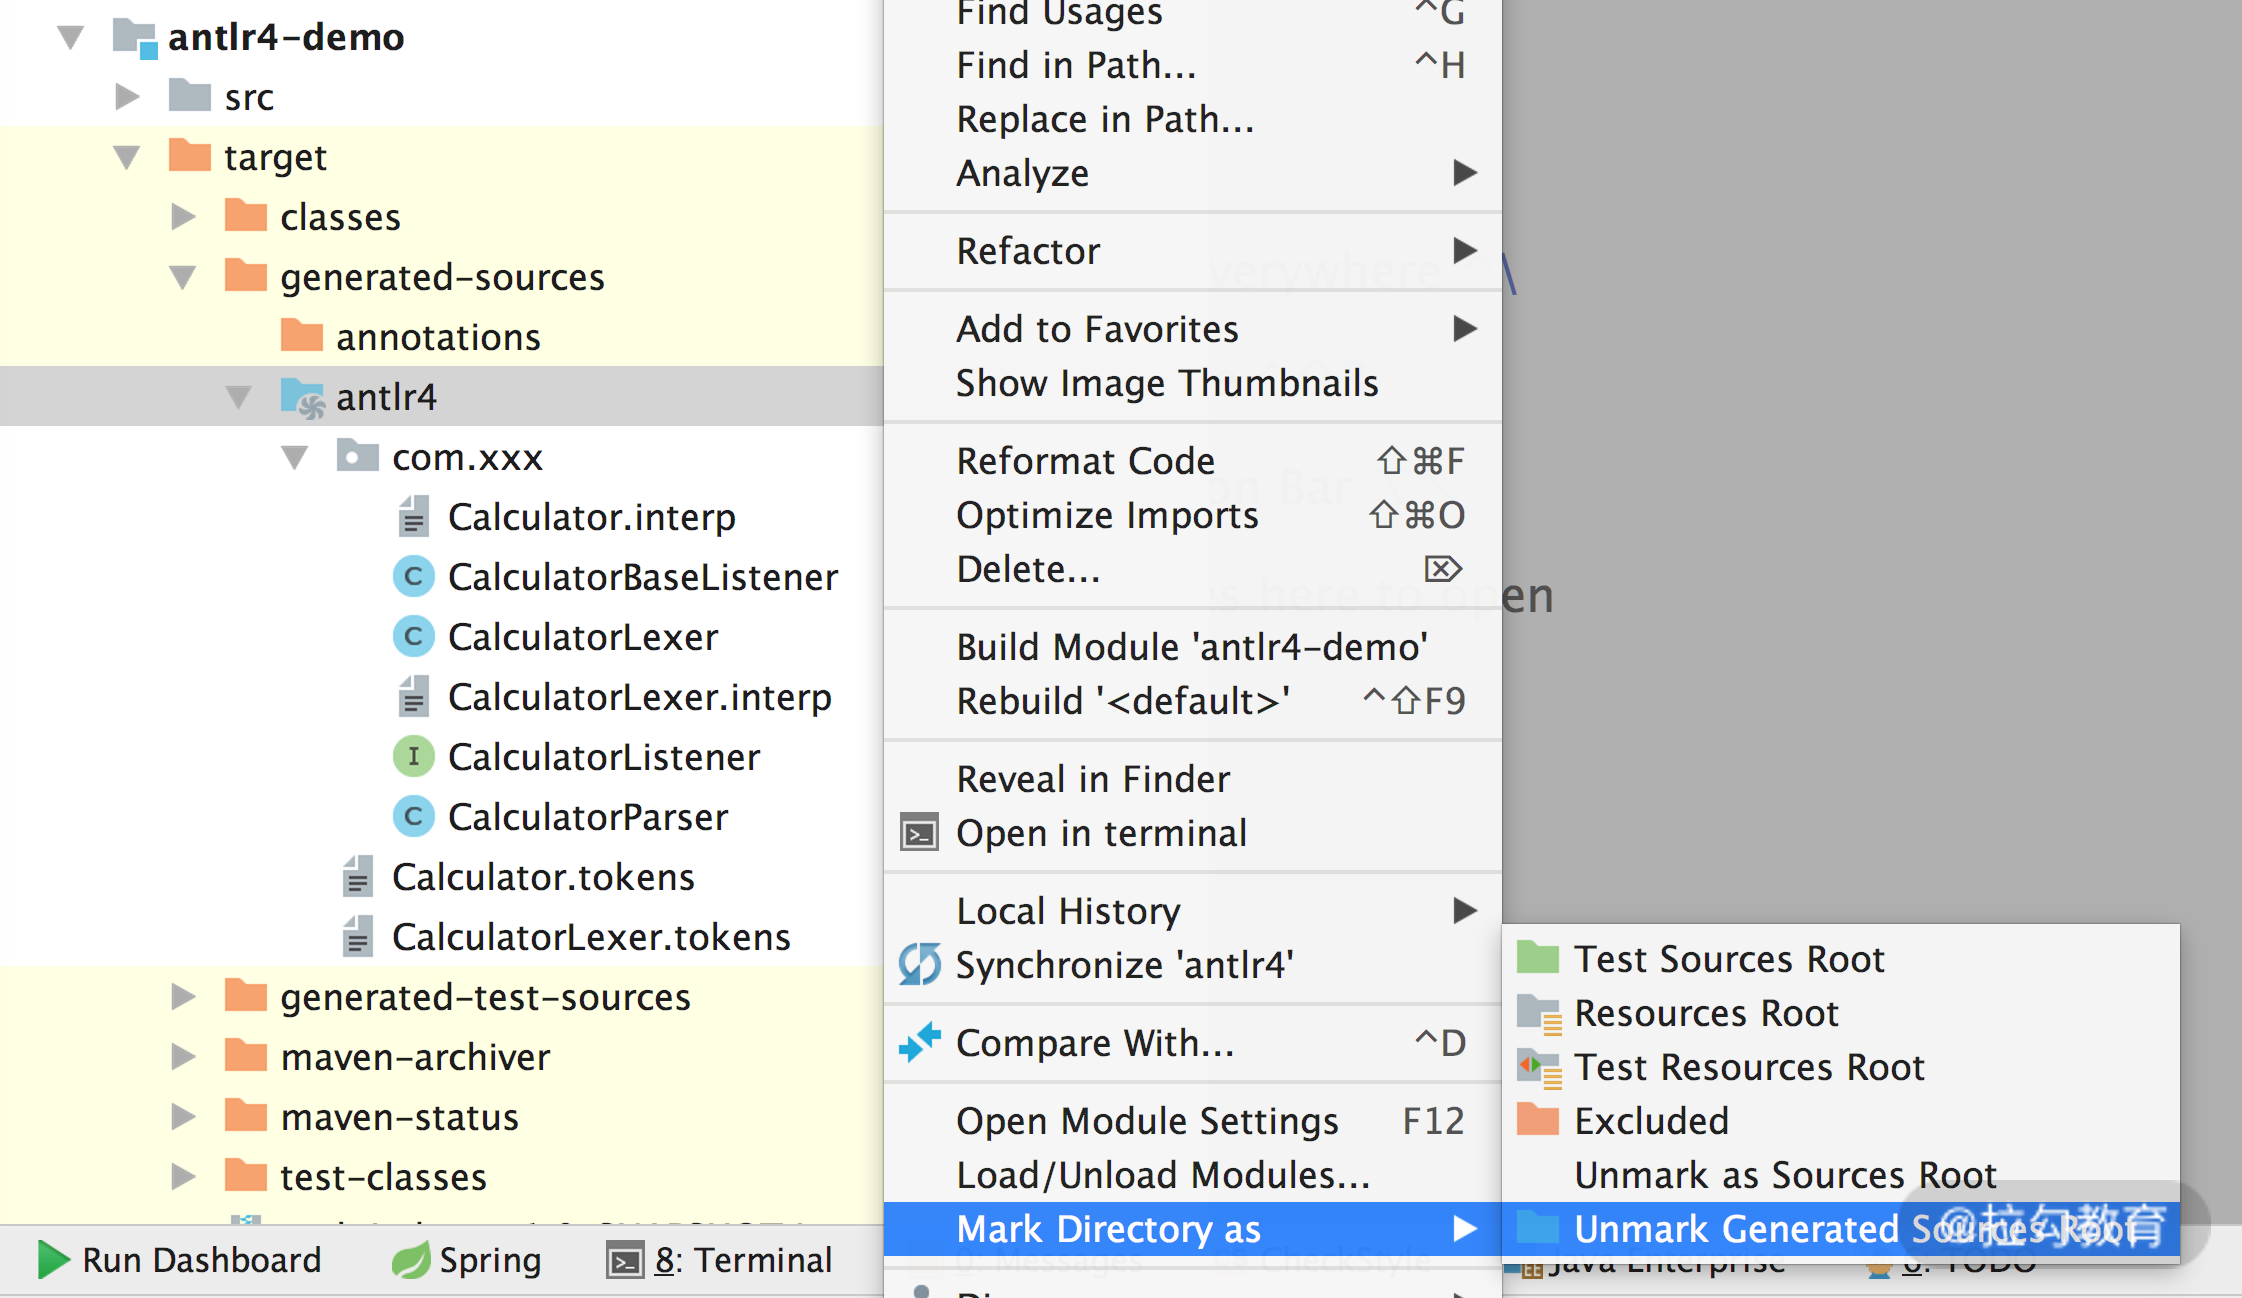Image resolution: width=2242 pixels, height=1298 pixels.
Task: Click the CalculatorBaseListener class icon
Action: point(413,577)
